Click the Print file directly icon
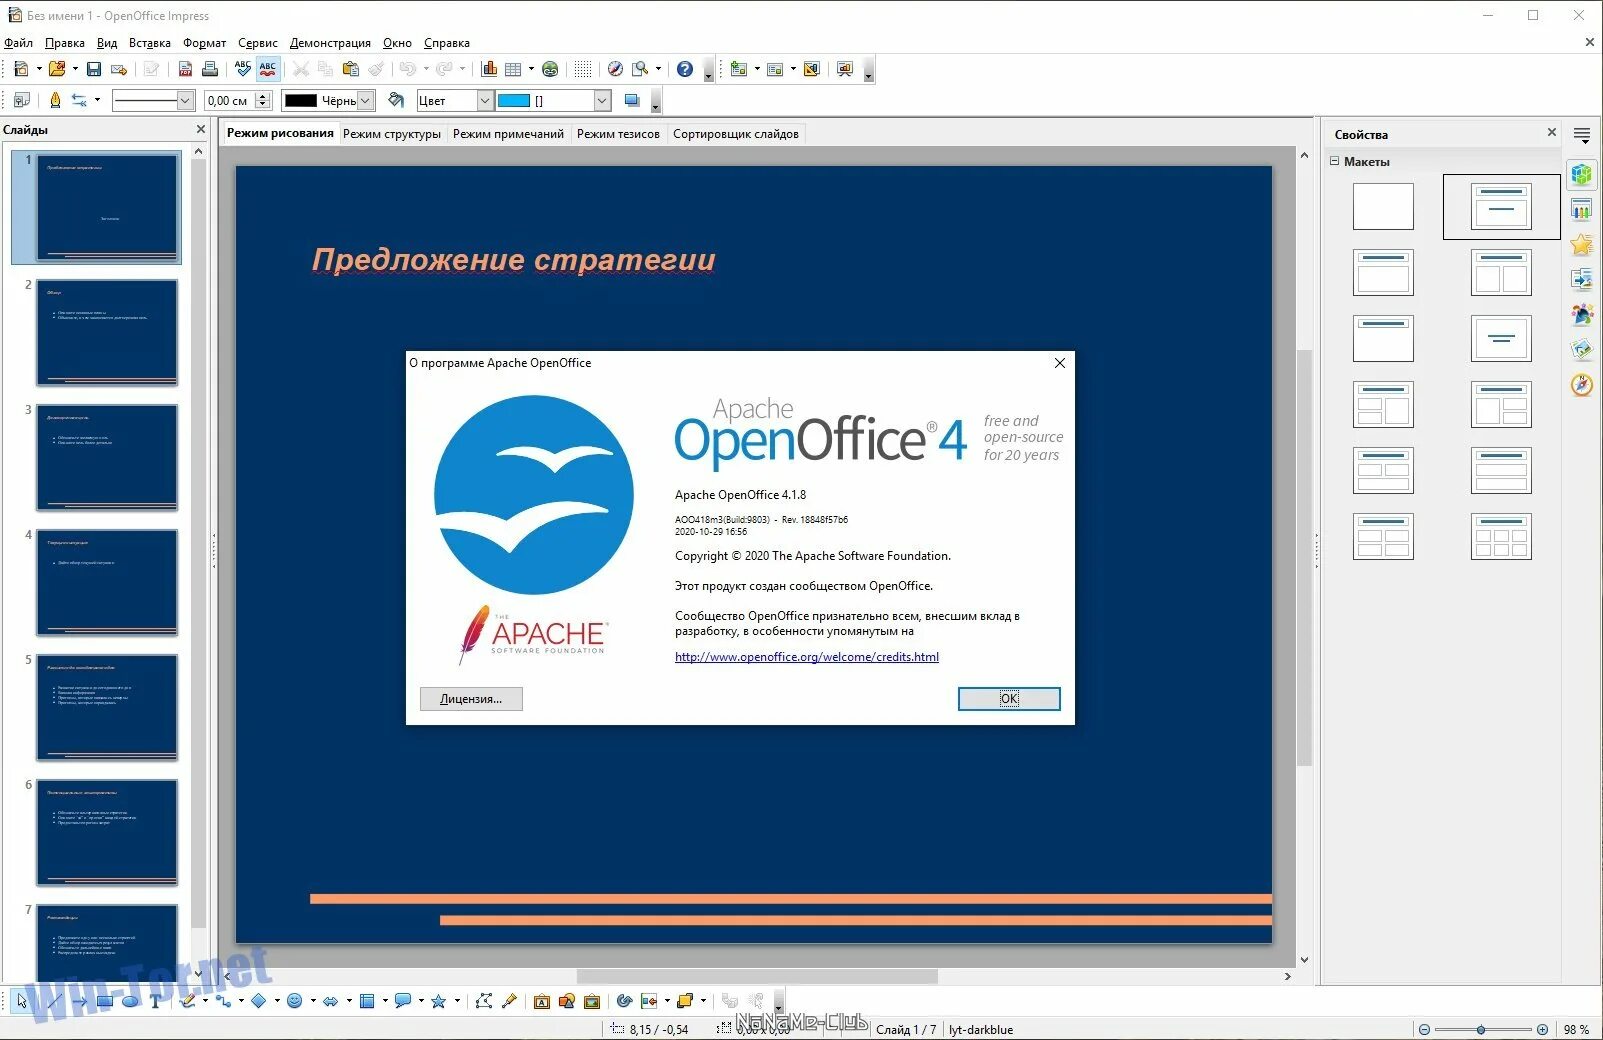This screenshot has height=1040, width=1603. [x=210, y=69]
